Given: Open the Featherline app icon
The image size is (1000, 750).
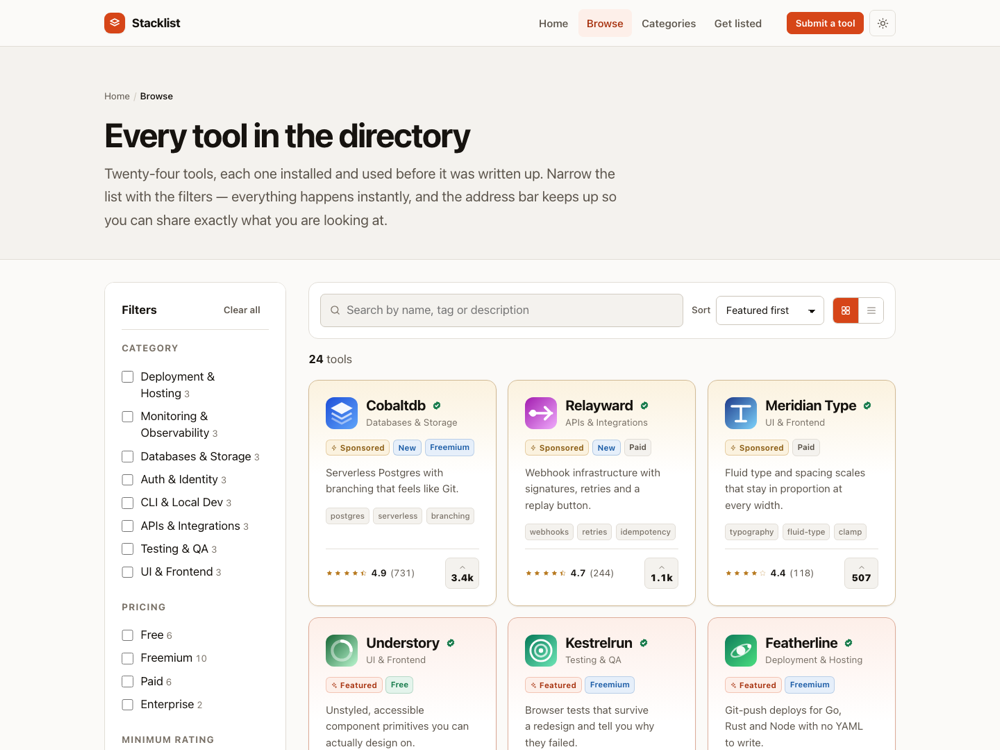Looking at the screenshot, I should tap(741, 651).
